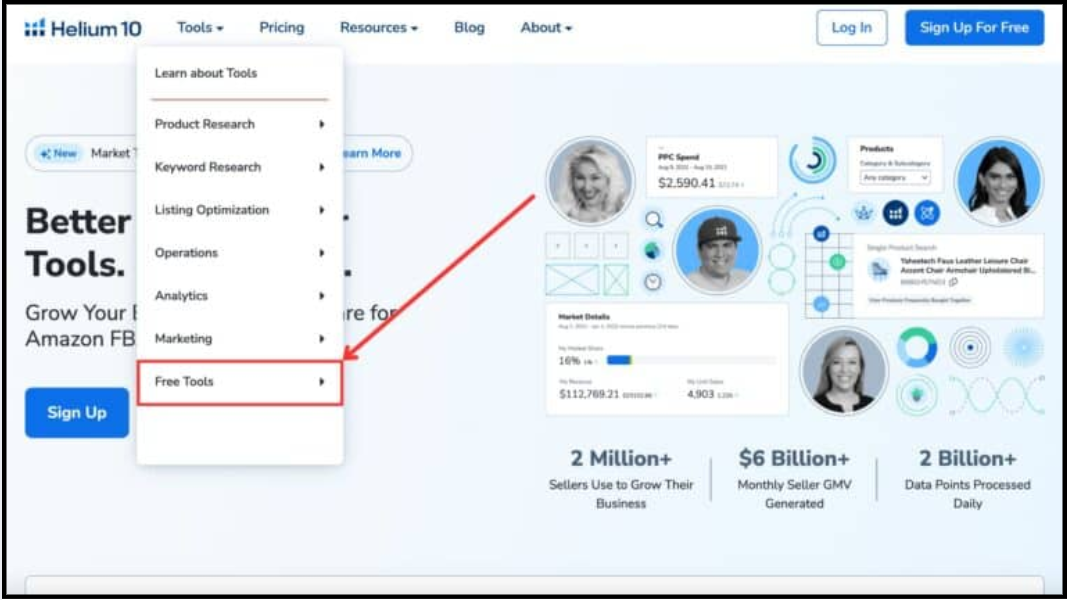Expand the About dropdown in navbar
The image size is (1067, 600).
[546, 28]
